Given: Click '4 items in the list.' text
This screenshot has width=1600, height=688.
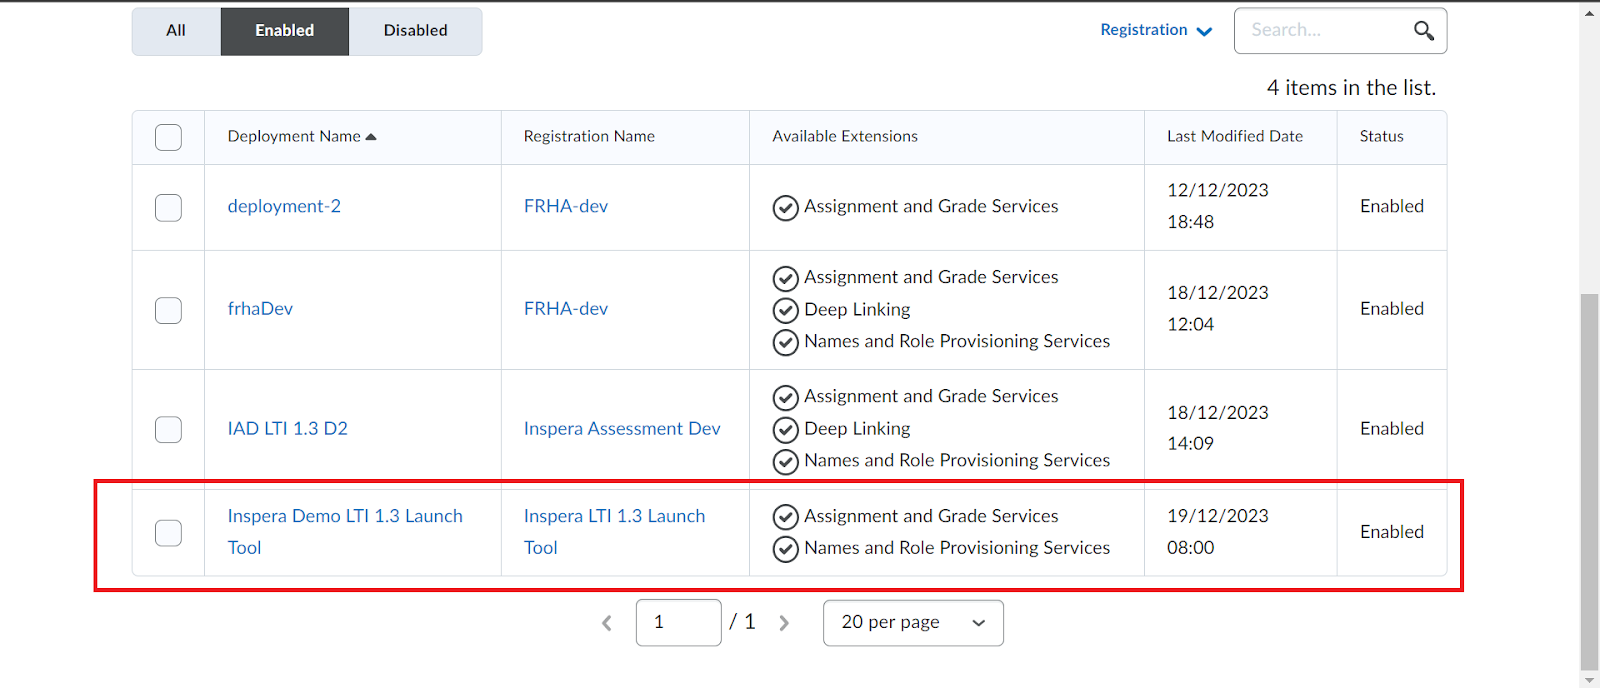Looking at the screenshot, I should tap(1351, 88).
